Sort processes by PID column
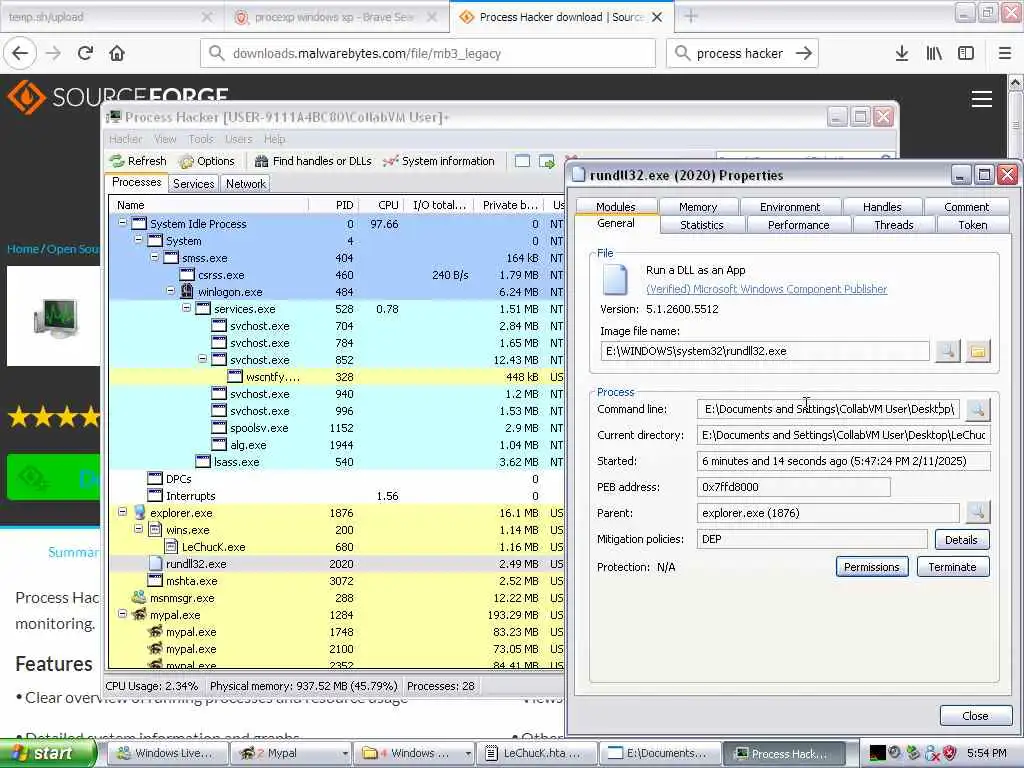This screenshot has height=768, width=1024. [x=334, y=205]
